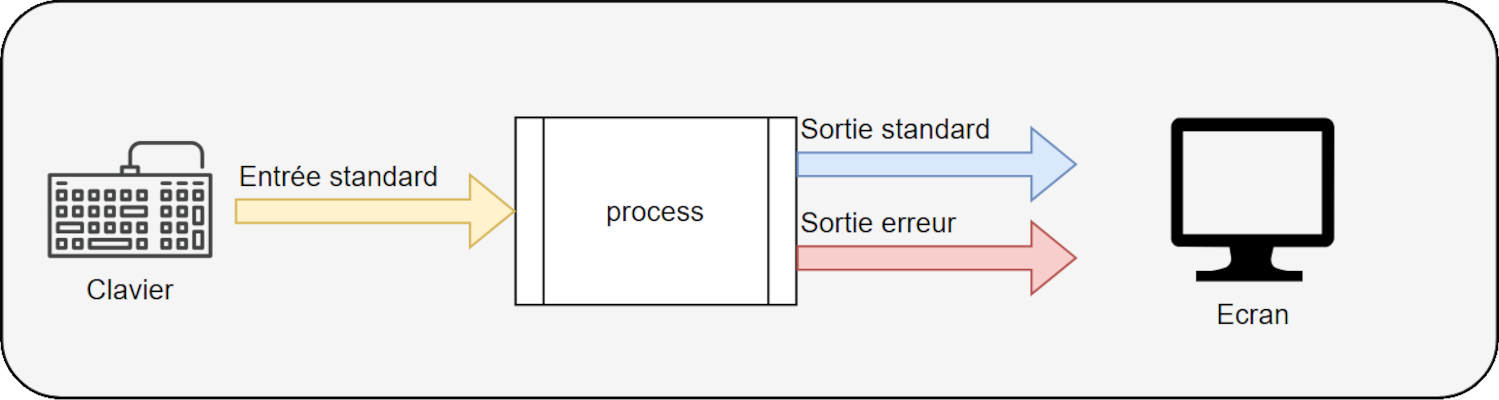Image resolution: width=1499 pixels, height=400 pixels.
Task: Click the arrowhead of the yellow input arrow
Action: 492,211
